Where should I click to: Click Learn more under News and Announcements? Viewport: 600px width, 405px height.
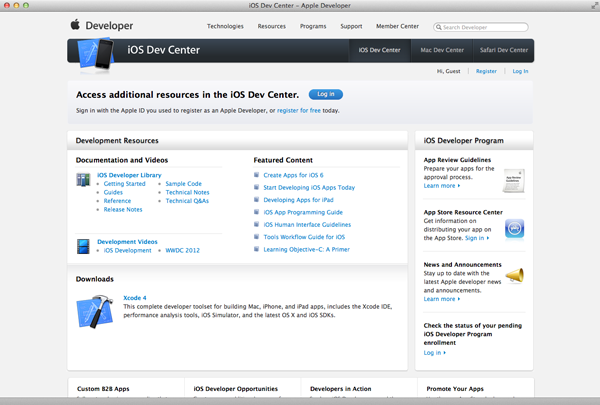coord(442,299)
